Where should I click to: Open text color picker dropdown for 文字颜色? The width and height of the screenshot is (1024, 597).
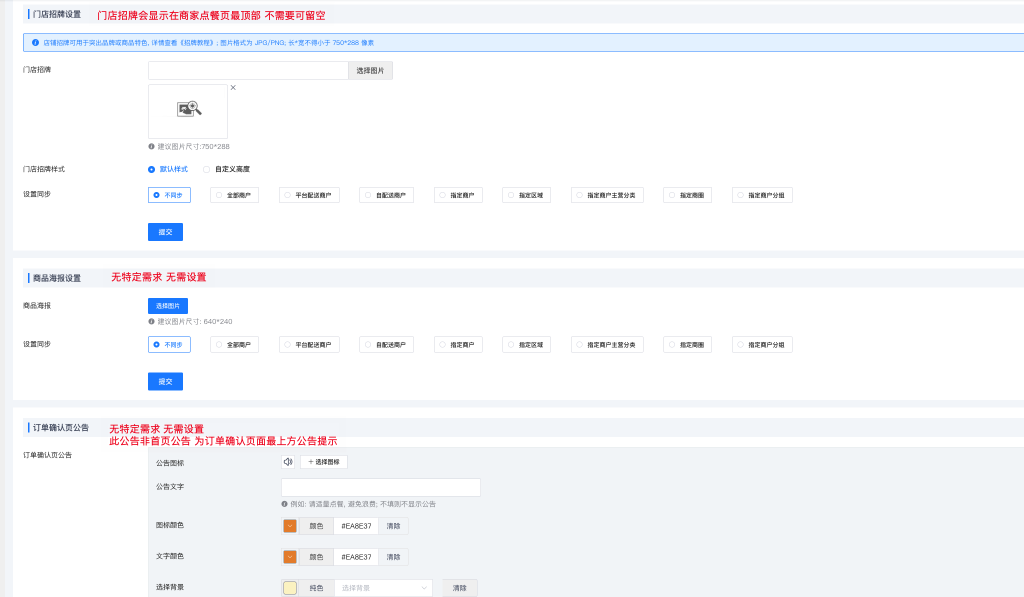point(290,557)
